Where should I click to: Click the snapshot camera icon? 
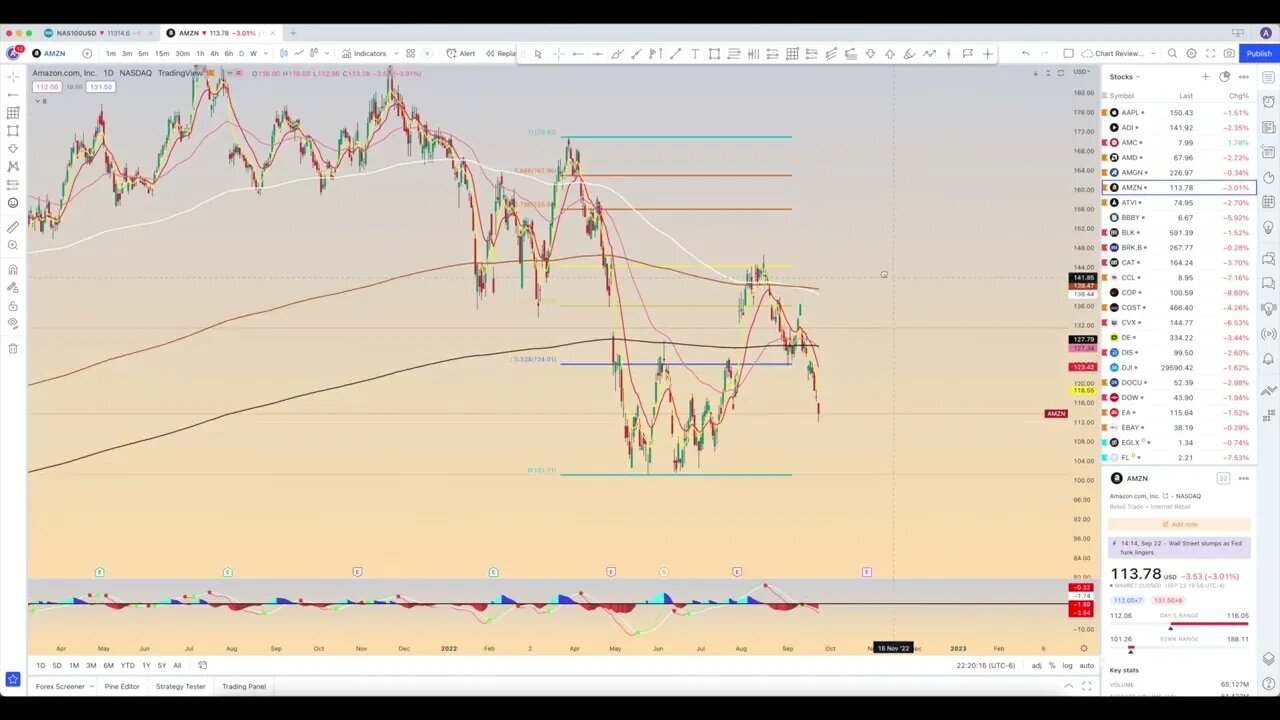click(x=1229, y=53)
